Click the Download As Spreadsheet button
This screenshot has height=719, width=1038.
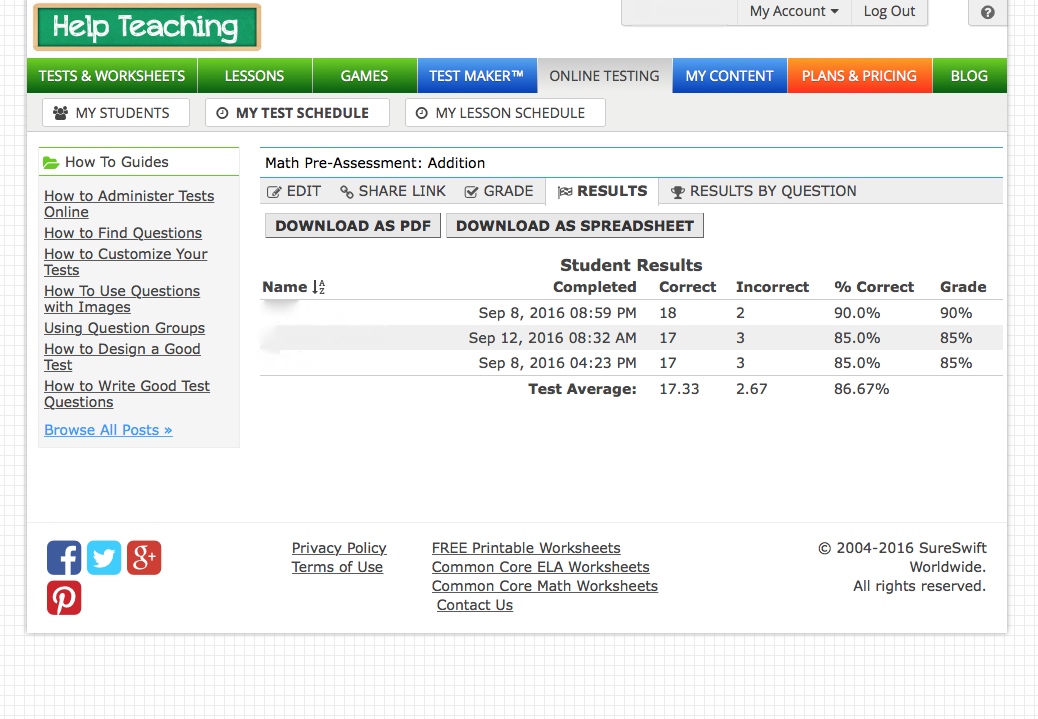tap(574, 225)
